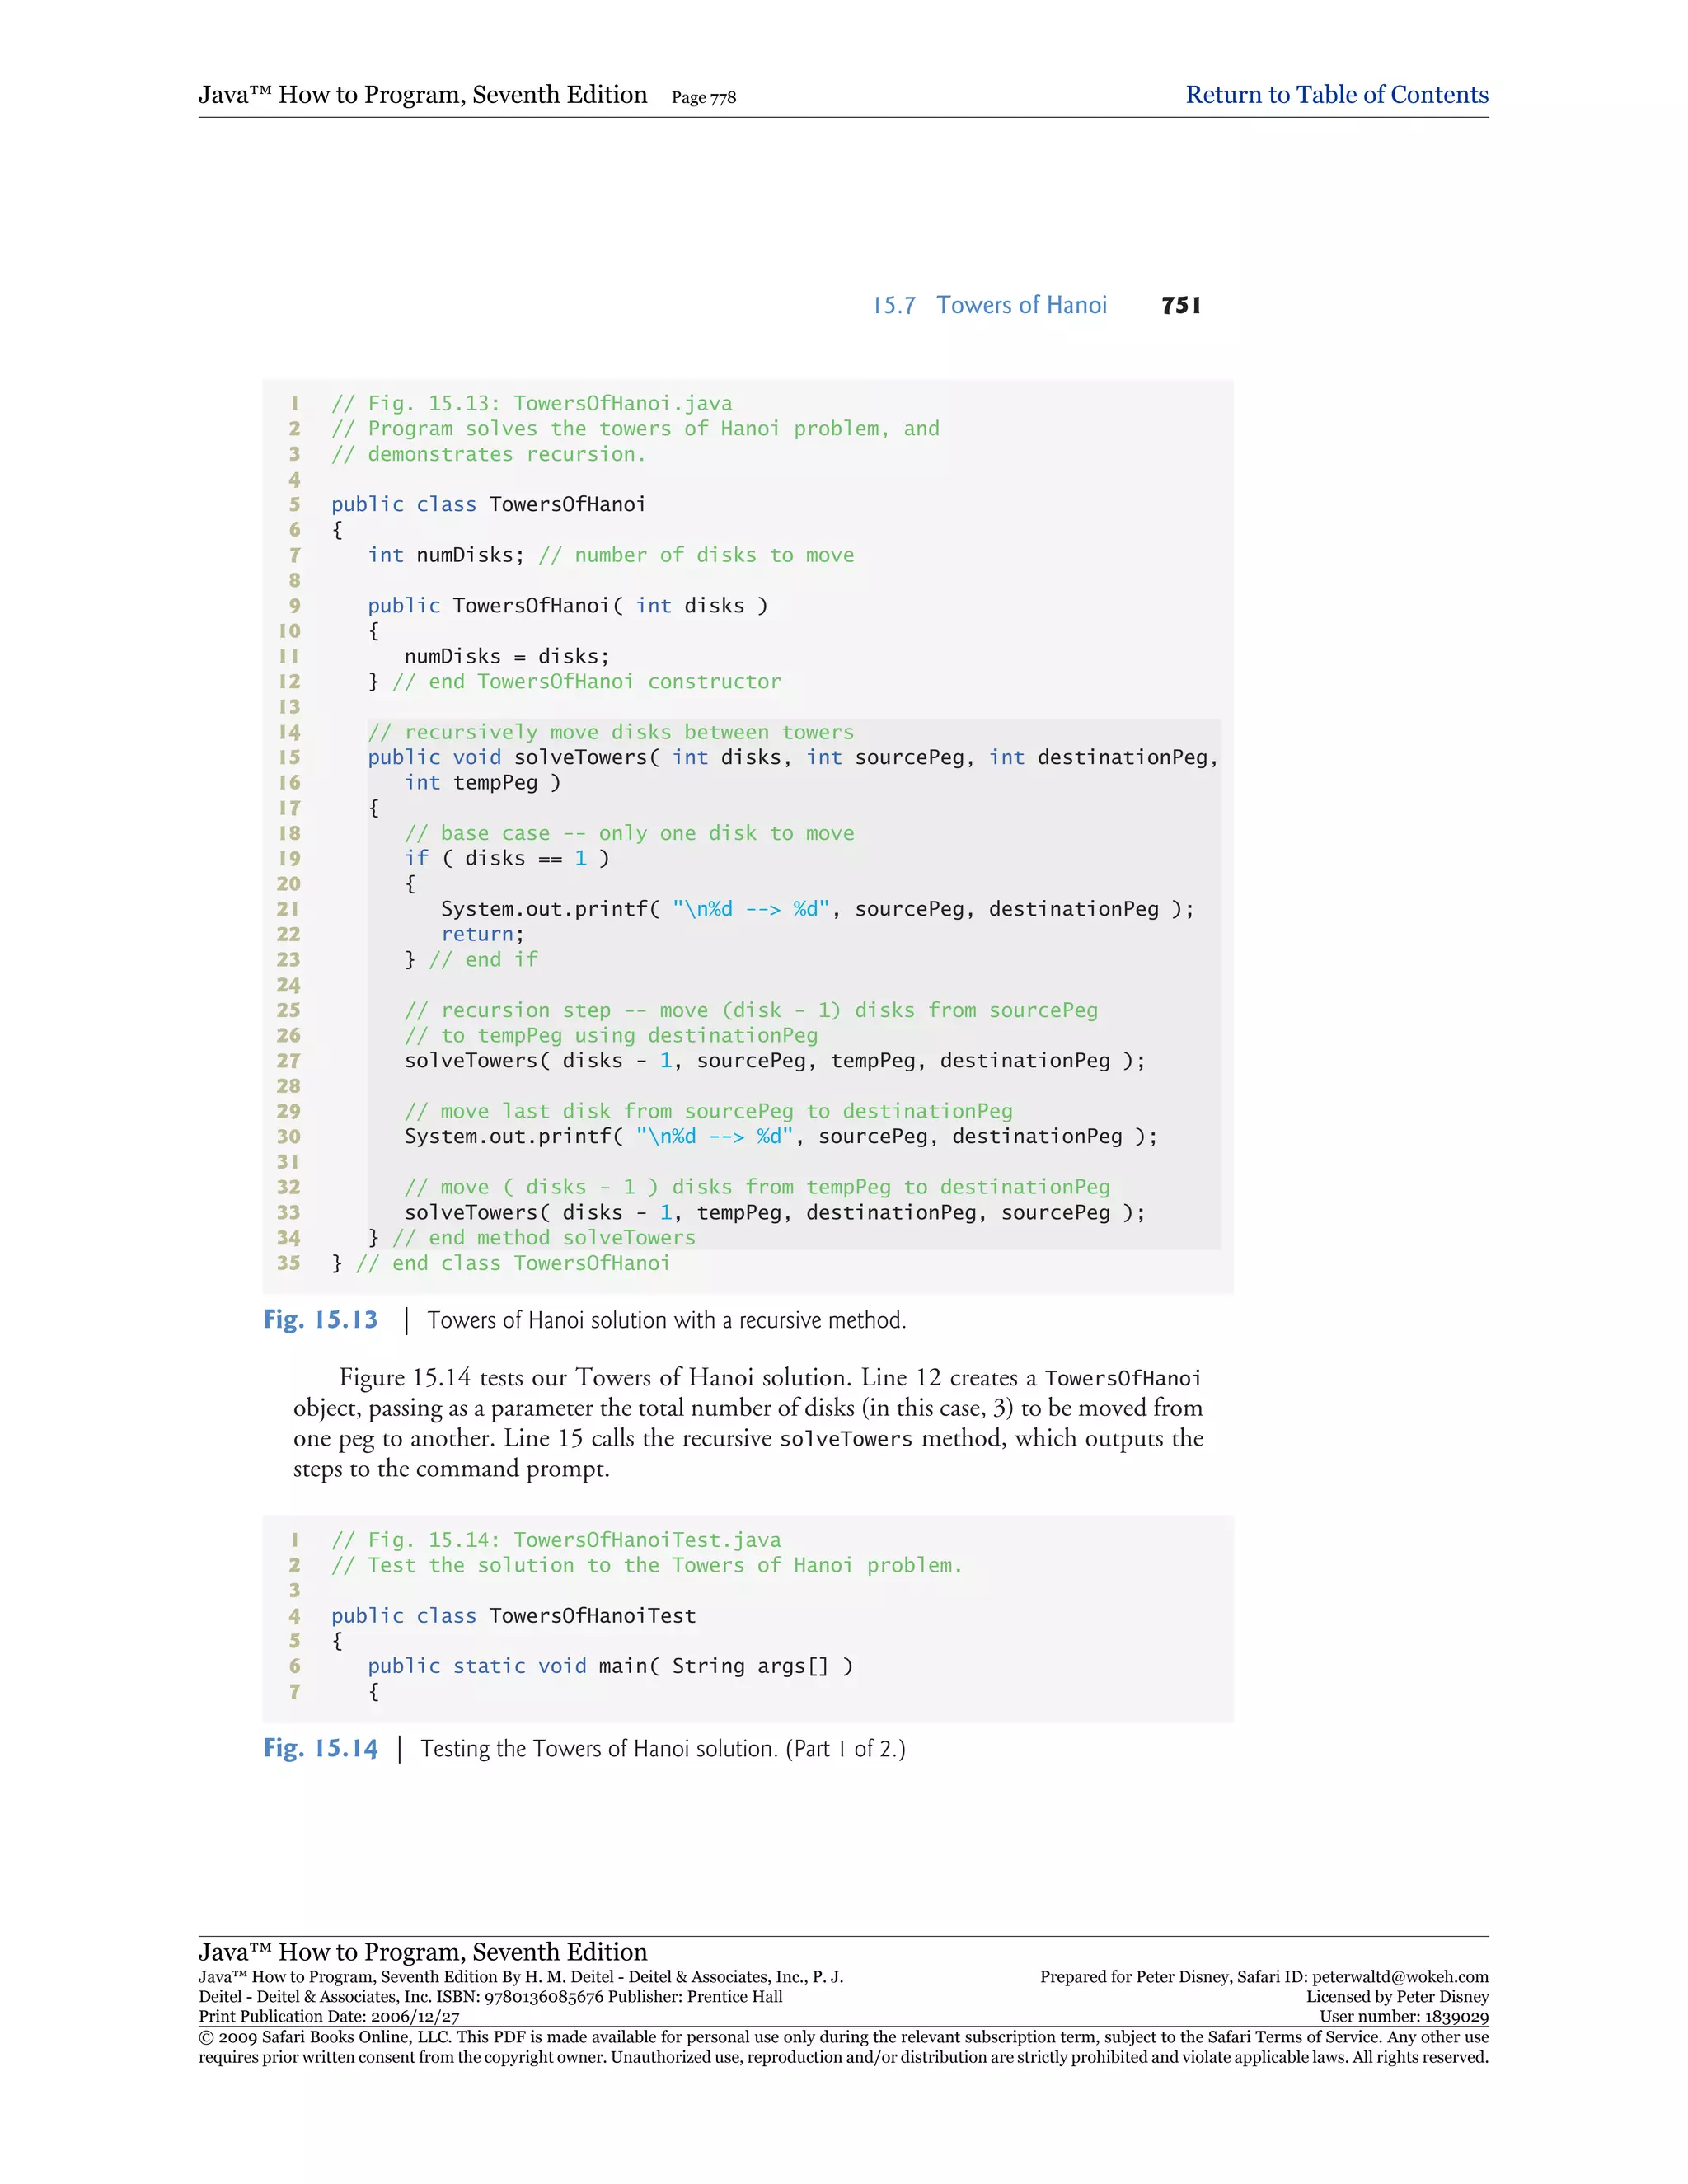Click the solveTowers method signature on line 15
Screen dimensions: 1688x2184
point(792,757)
